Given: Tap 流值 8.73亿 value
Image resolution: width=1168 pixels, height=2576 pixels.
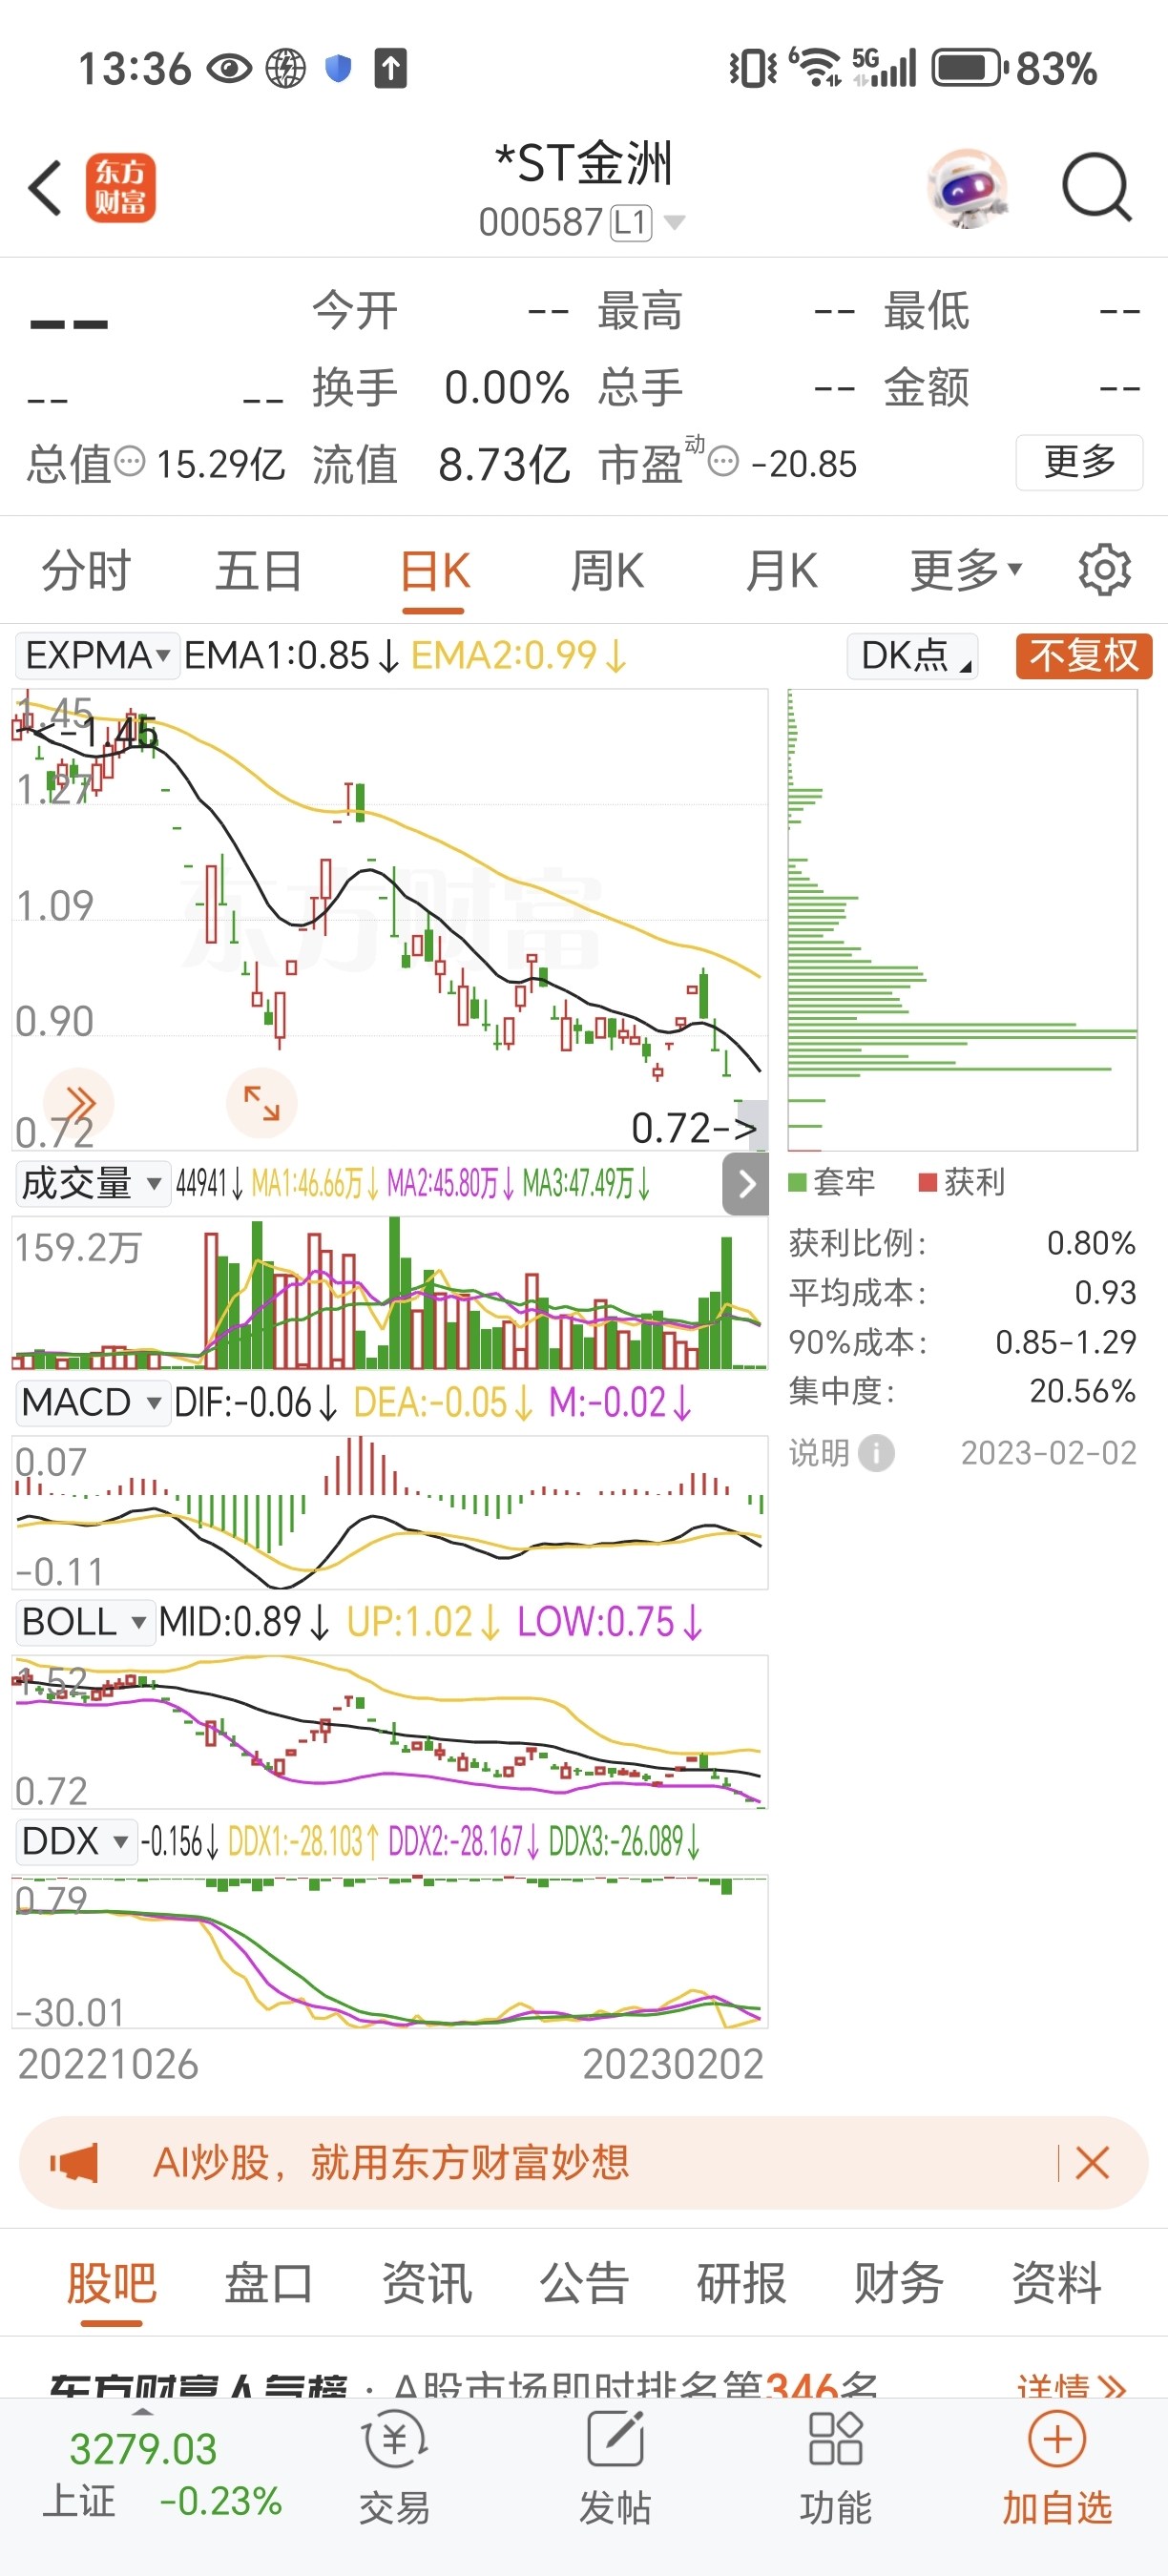Looking at the screenshot, I should 504,464.
